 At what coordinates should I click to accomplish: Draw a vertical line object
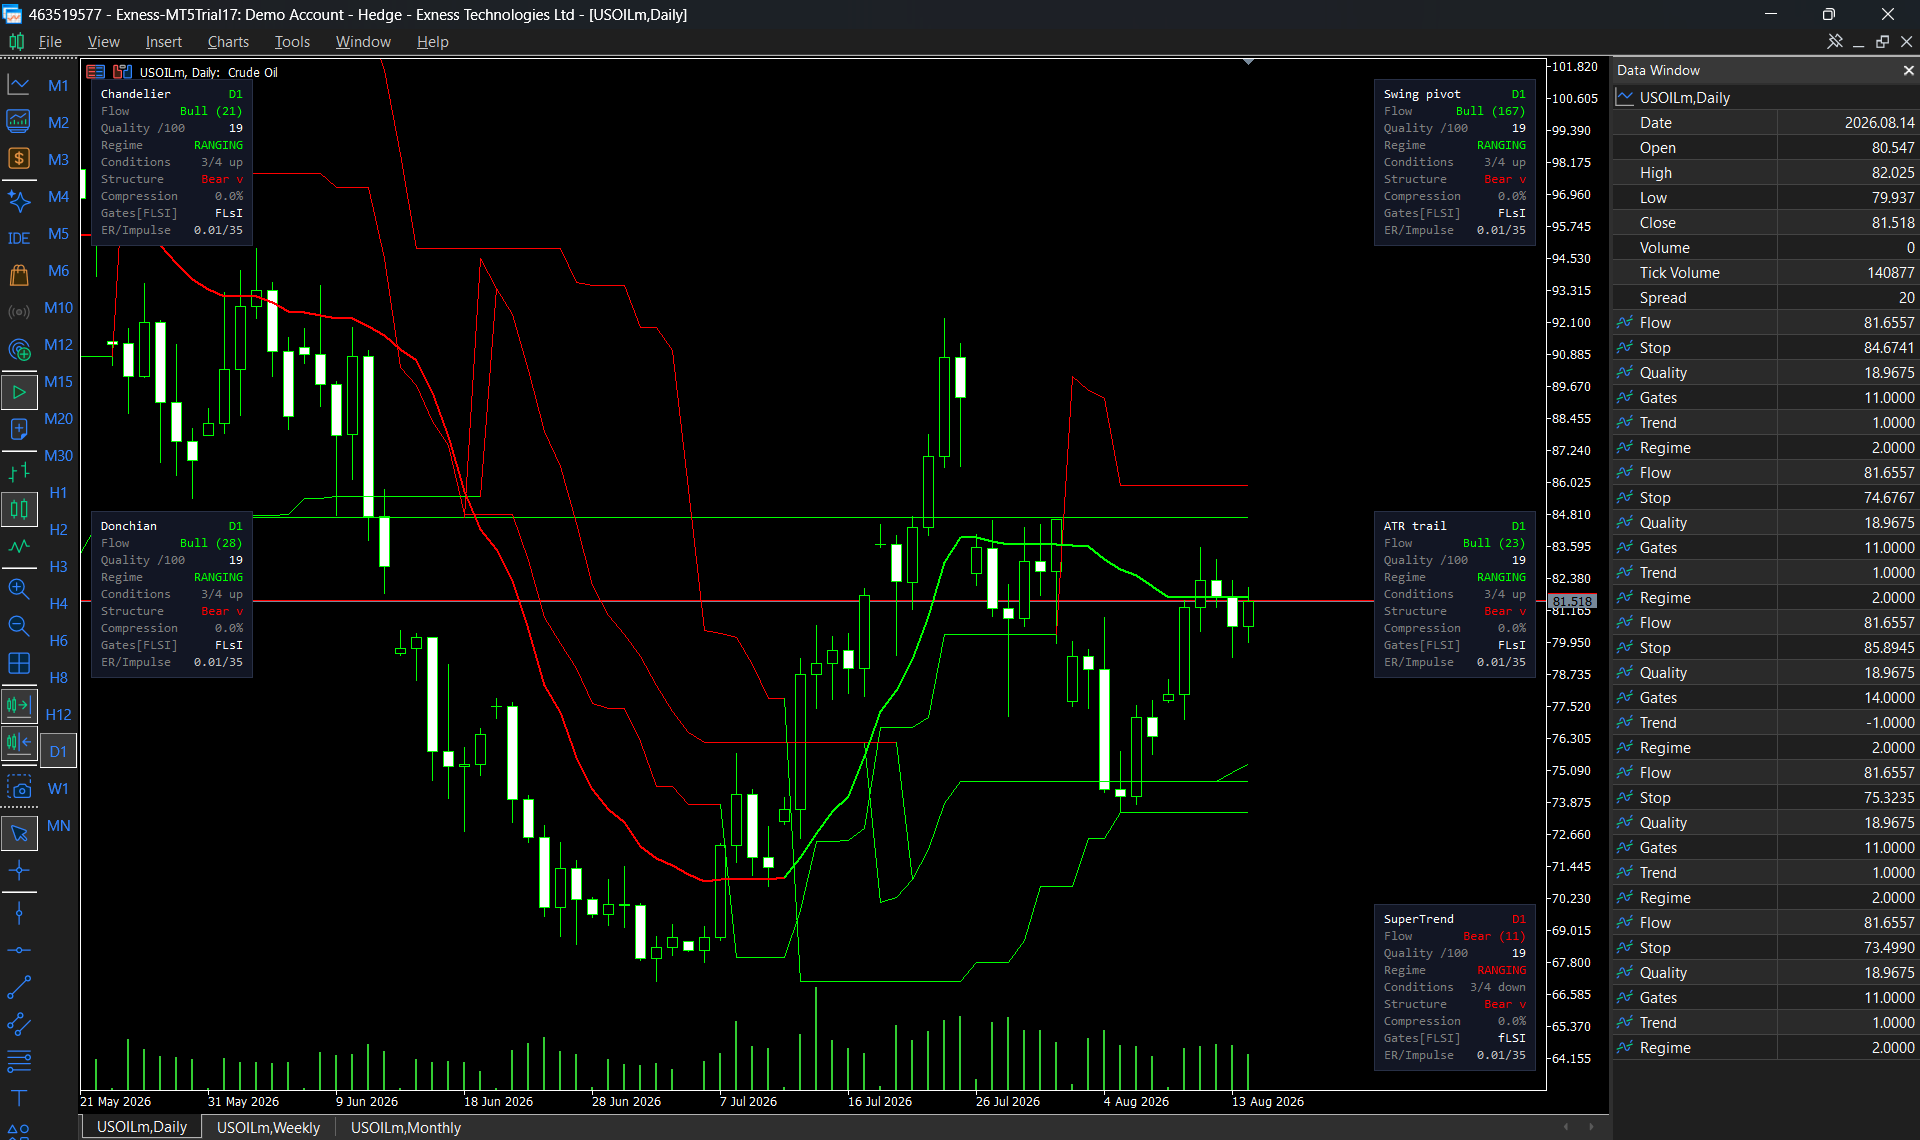pos(19,913)
